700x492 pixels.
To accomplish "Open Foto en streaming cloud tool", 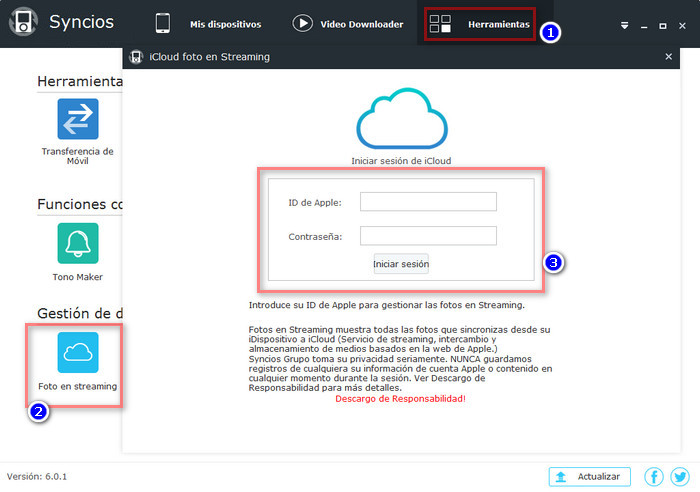I will coord(77,352).
